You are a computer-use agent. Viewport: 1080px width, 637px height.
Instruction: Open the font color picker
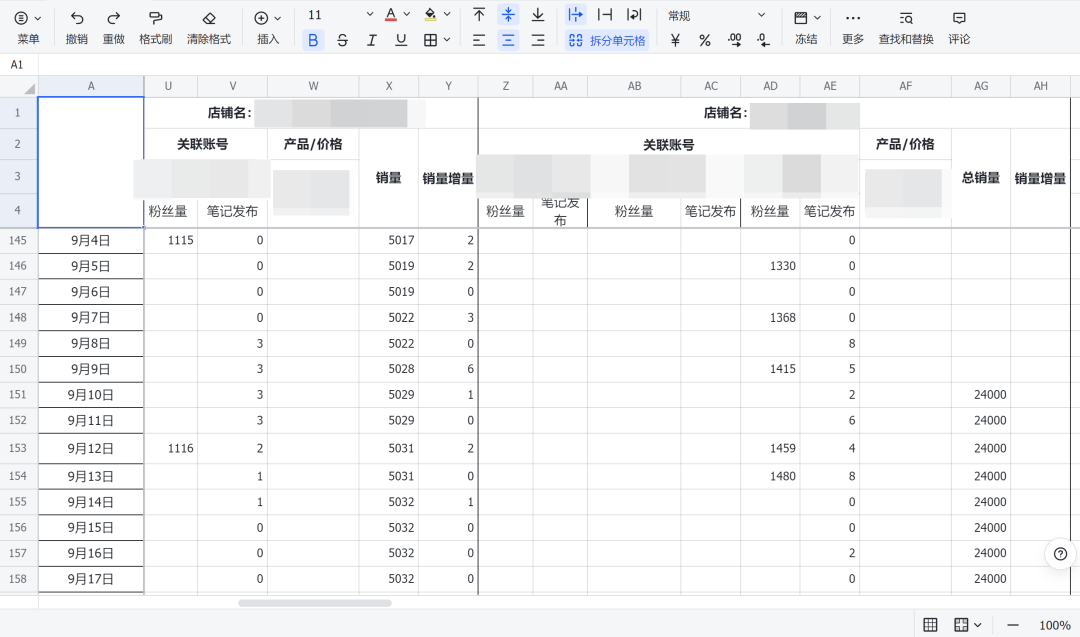(x=392, y=14)
